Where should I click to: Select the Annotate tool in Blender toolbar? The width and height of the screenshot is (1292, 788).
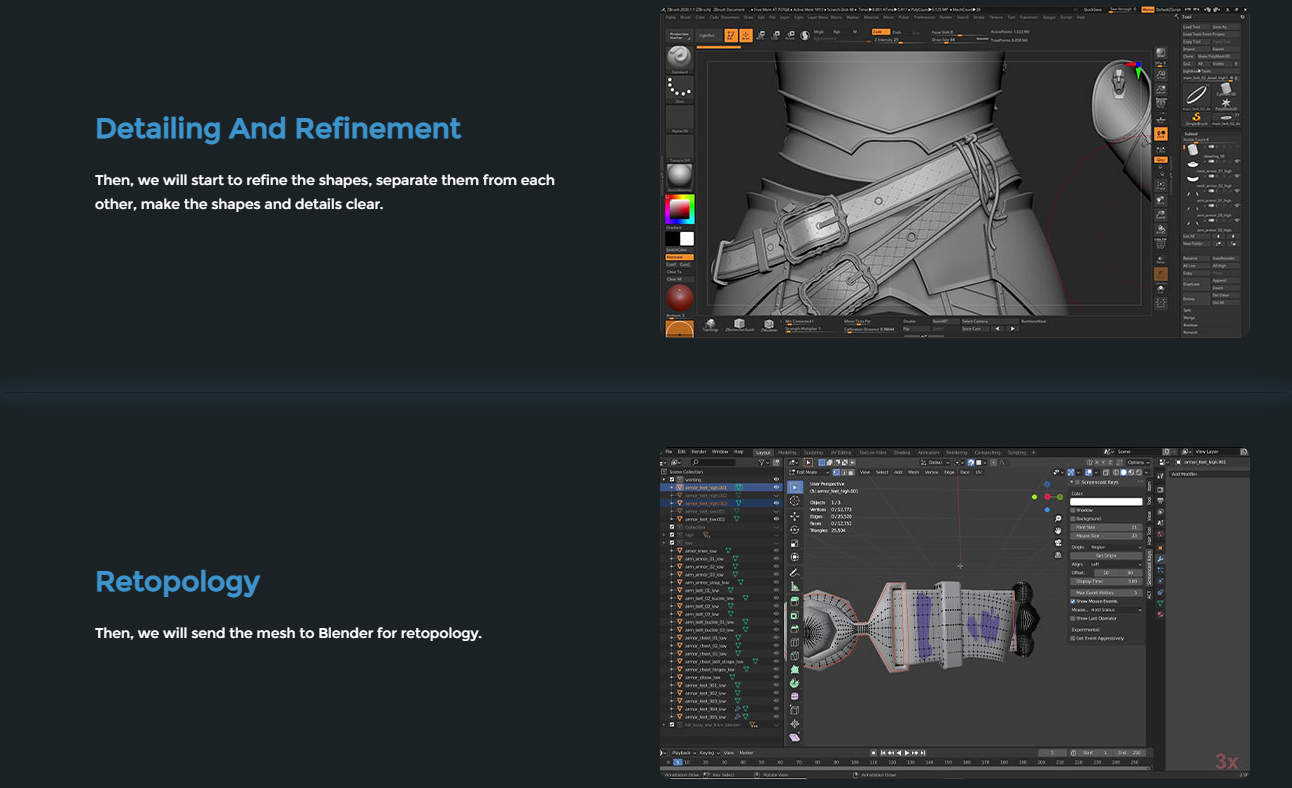tap(795, 573)
